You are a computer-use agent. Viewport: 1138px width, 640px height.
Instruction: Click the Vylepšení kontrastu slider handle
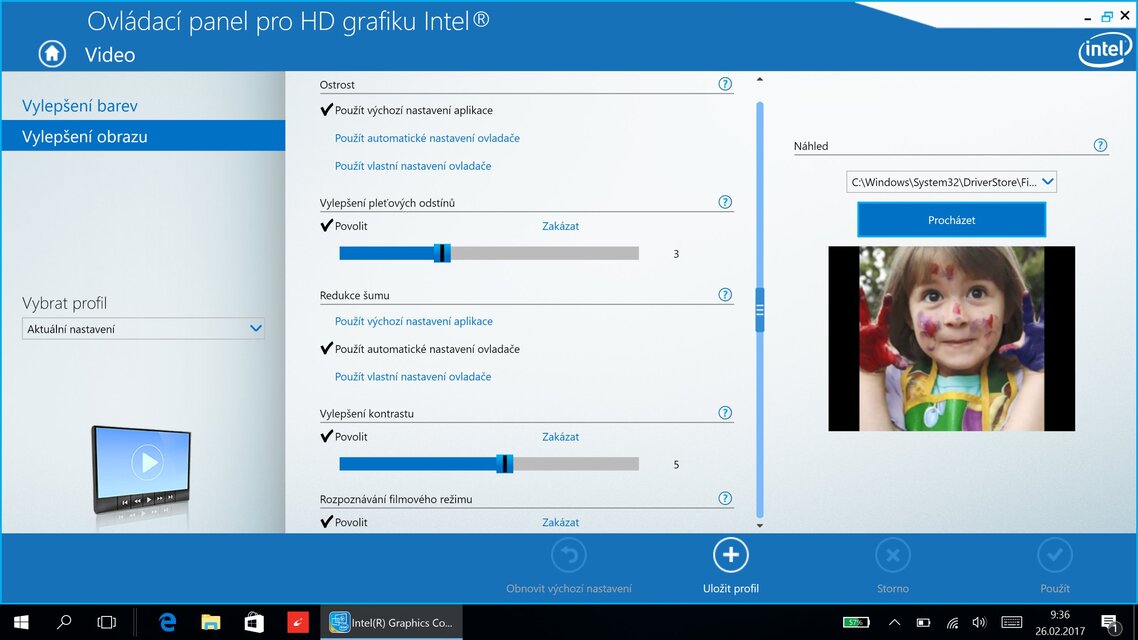(506, 463)
